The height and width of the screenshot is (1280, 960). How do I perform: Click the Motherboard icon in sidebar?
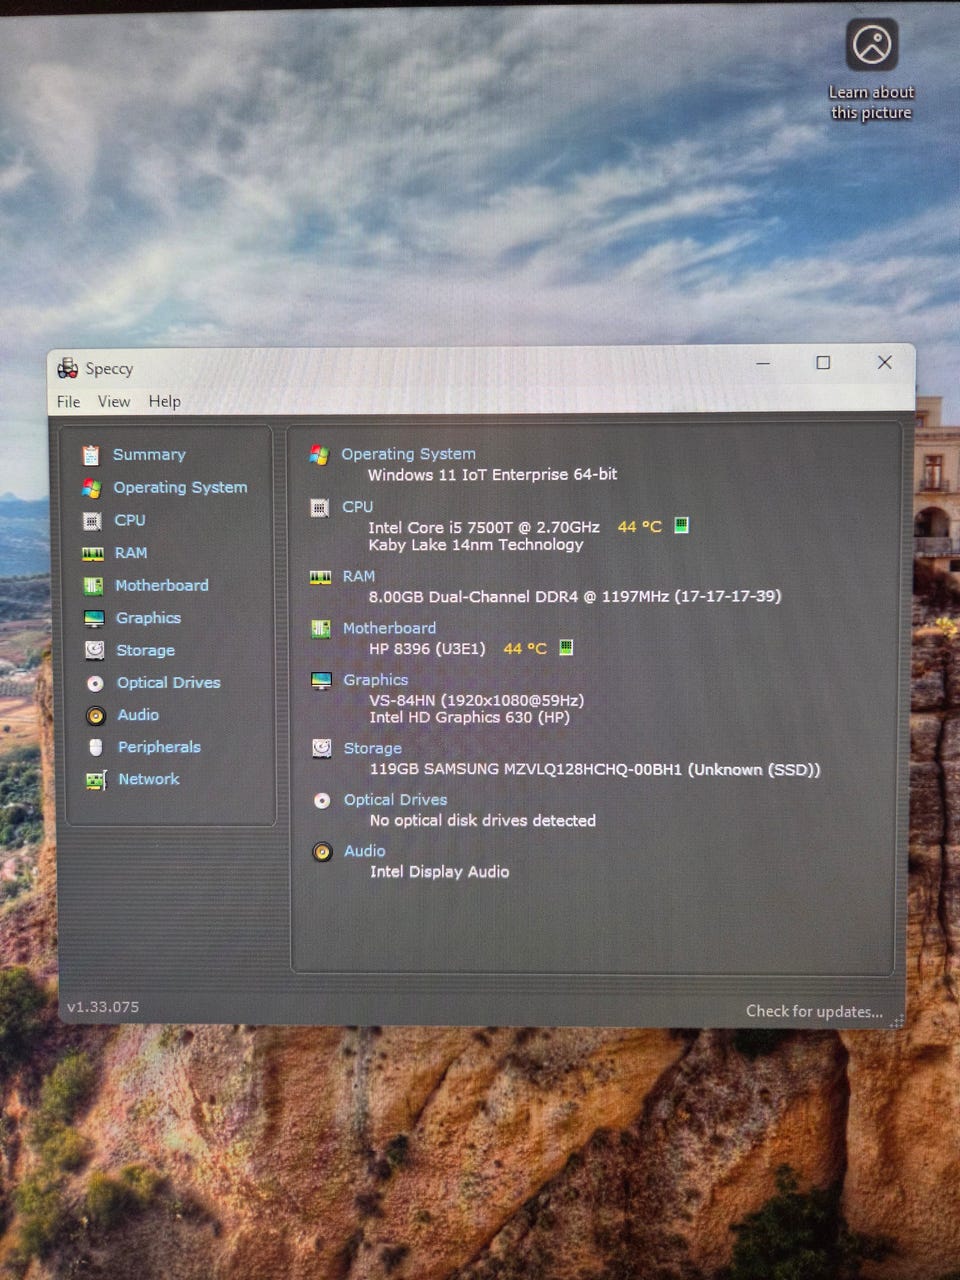(x=93, y=586)
